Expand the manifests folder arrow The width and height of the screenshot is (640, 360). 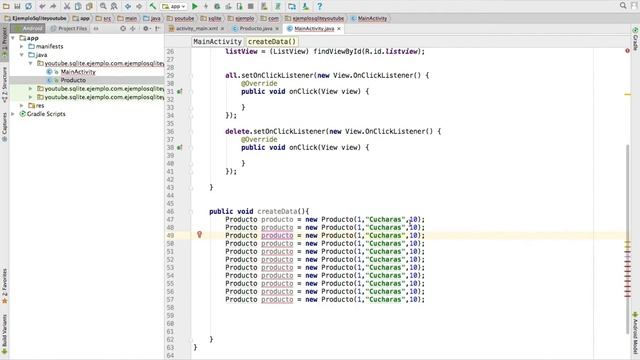click(x=22, y=47)
